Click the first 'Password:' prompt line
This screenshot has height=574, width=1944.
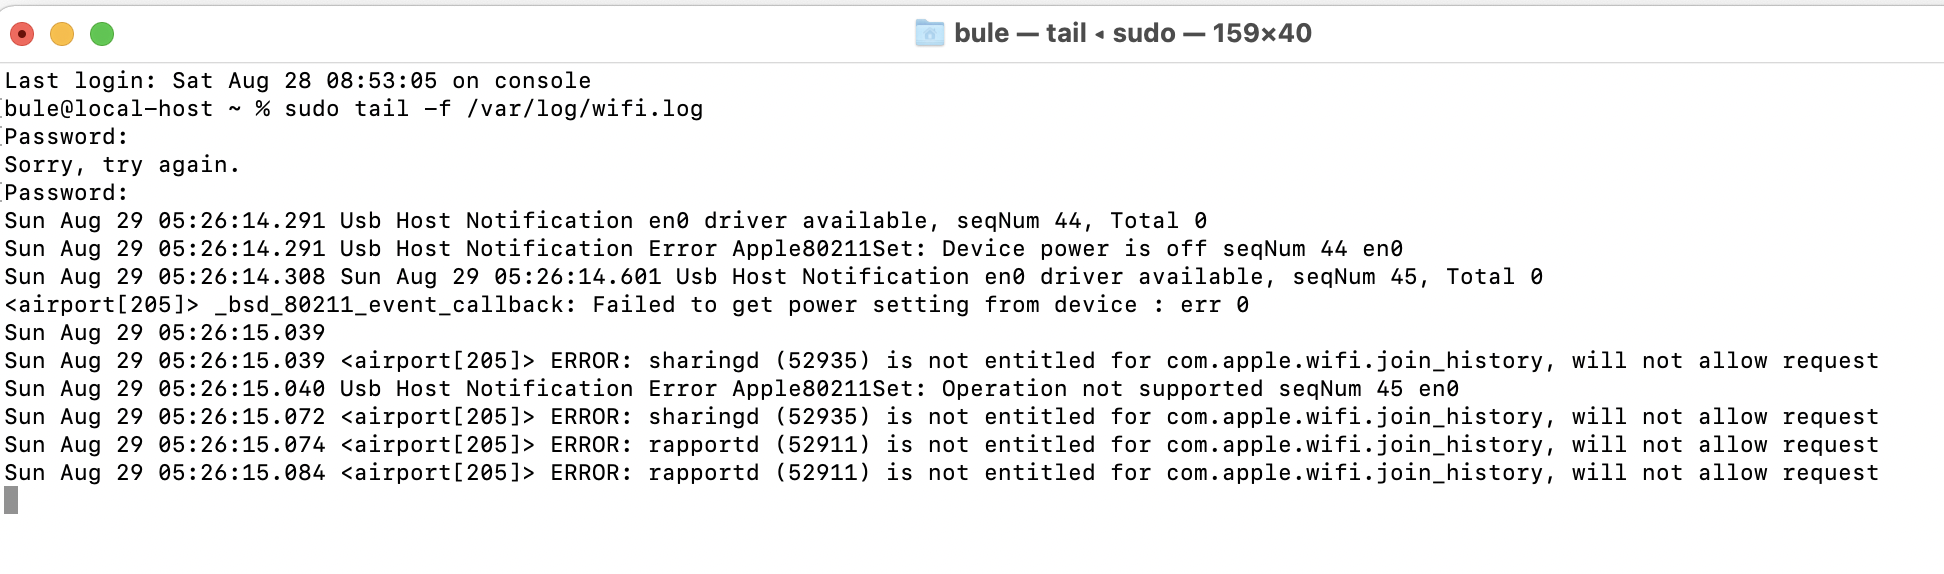[66, 136]
